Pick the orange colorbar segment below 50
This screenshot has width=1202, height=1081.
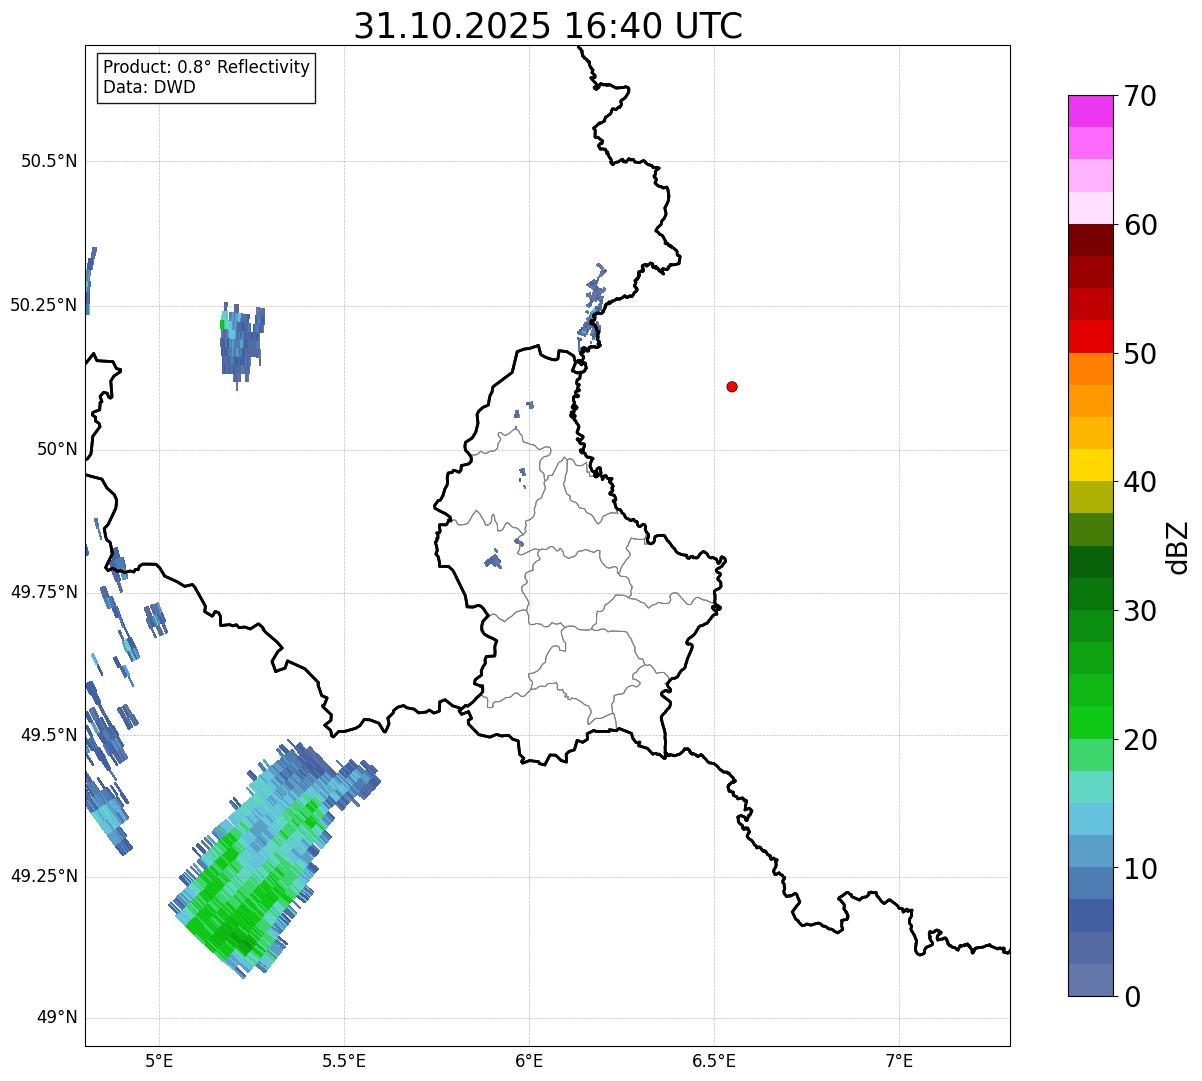coord(1091,369)
